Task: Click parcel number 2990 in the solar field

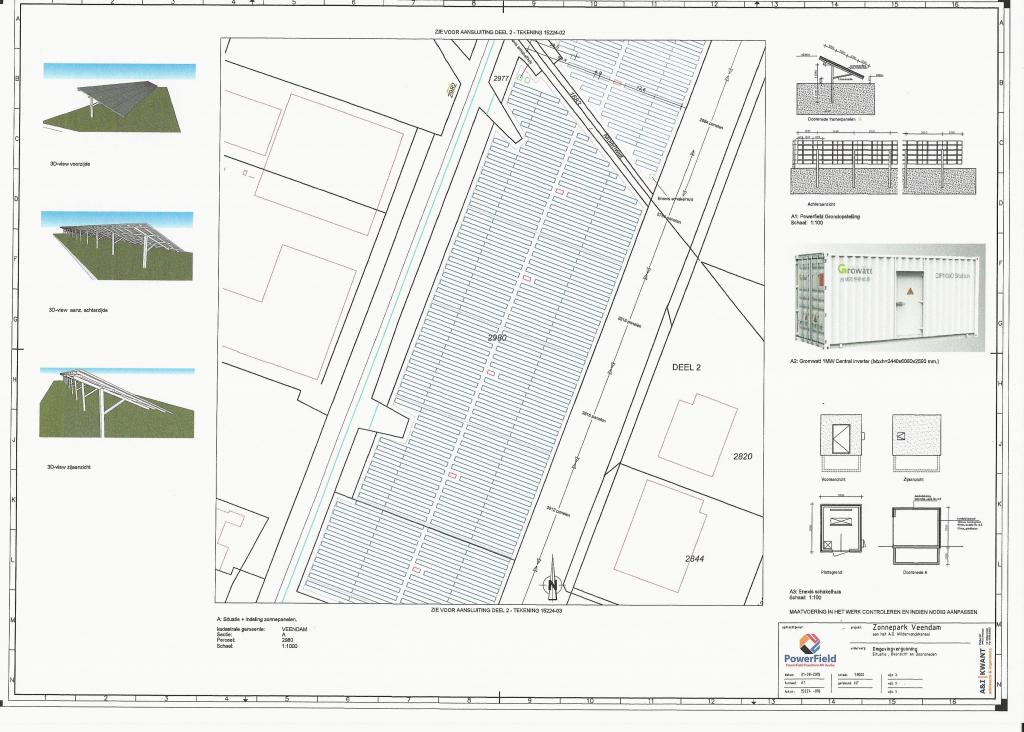Action: [497, 338]
